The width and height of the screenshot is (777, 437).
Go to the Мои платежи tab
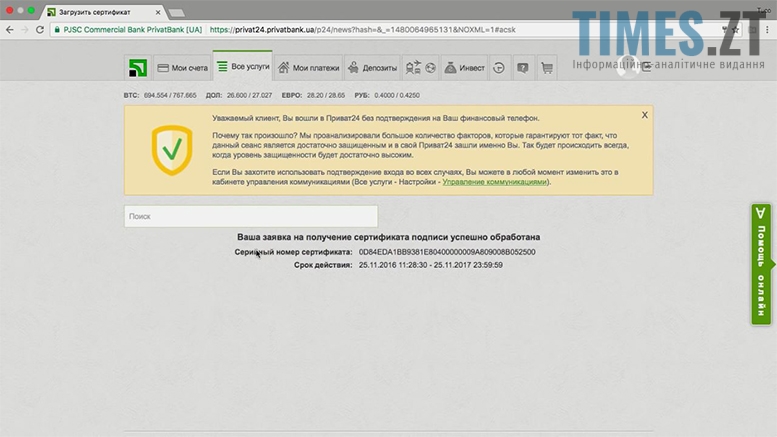coord(308,68)
